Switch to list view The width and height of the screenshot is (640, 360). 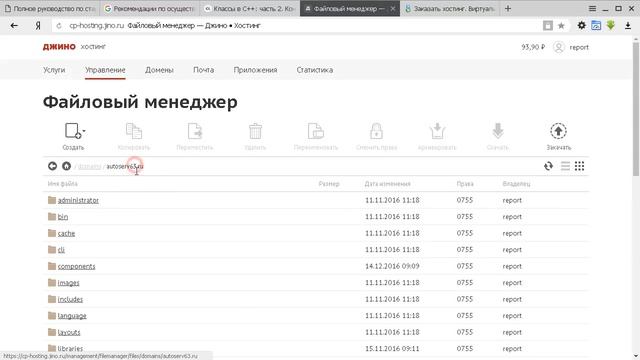[x=565, y=166]
